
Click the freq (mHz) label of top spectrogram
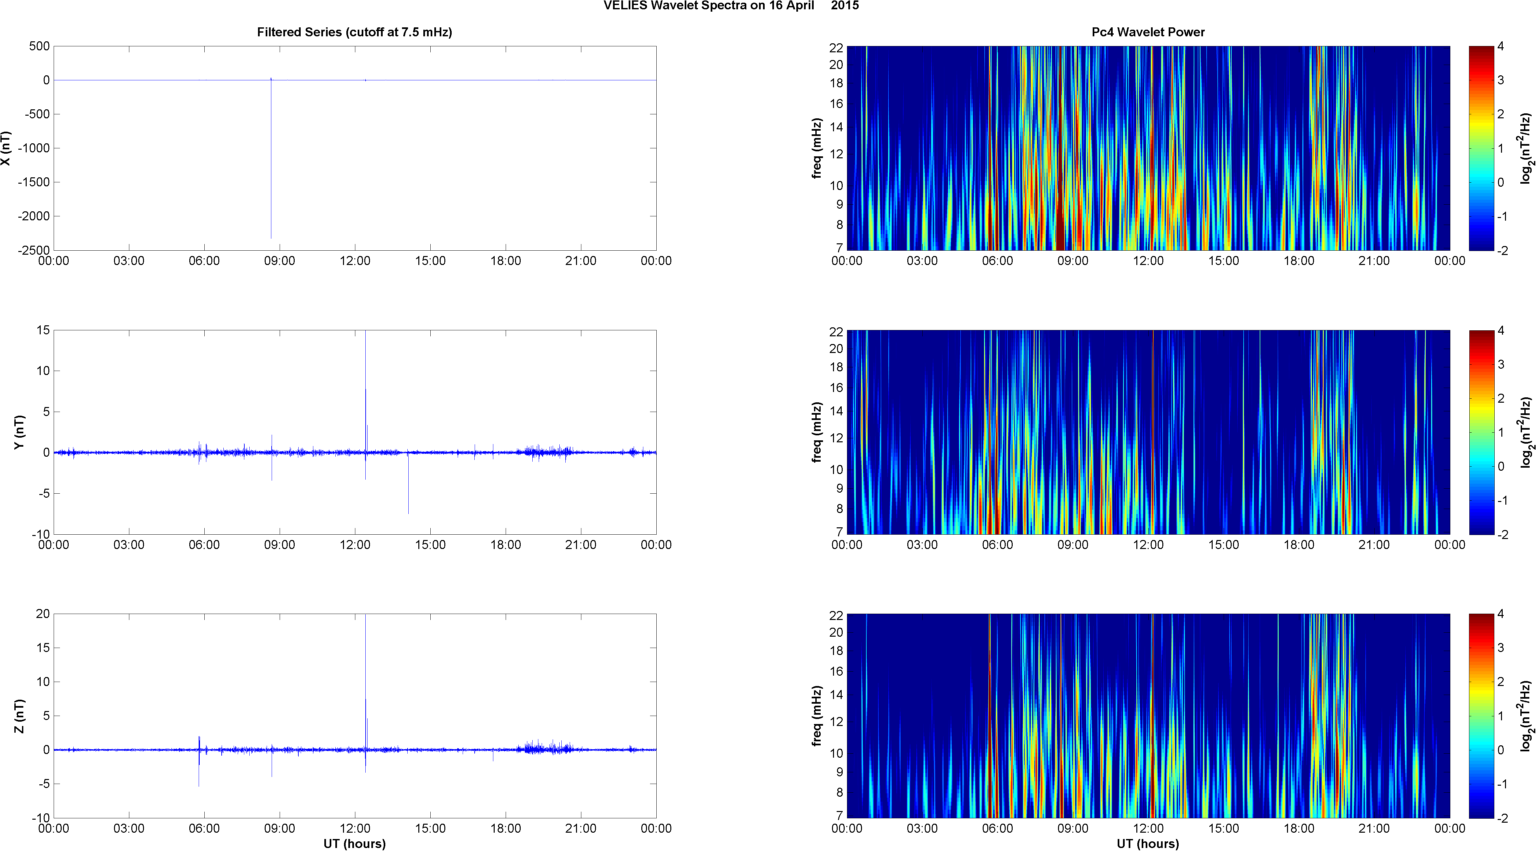click(x=817, y=148)
